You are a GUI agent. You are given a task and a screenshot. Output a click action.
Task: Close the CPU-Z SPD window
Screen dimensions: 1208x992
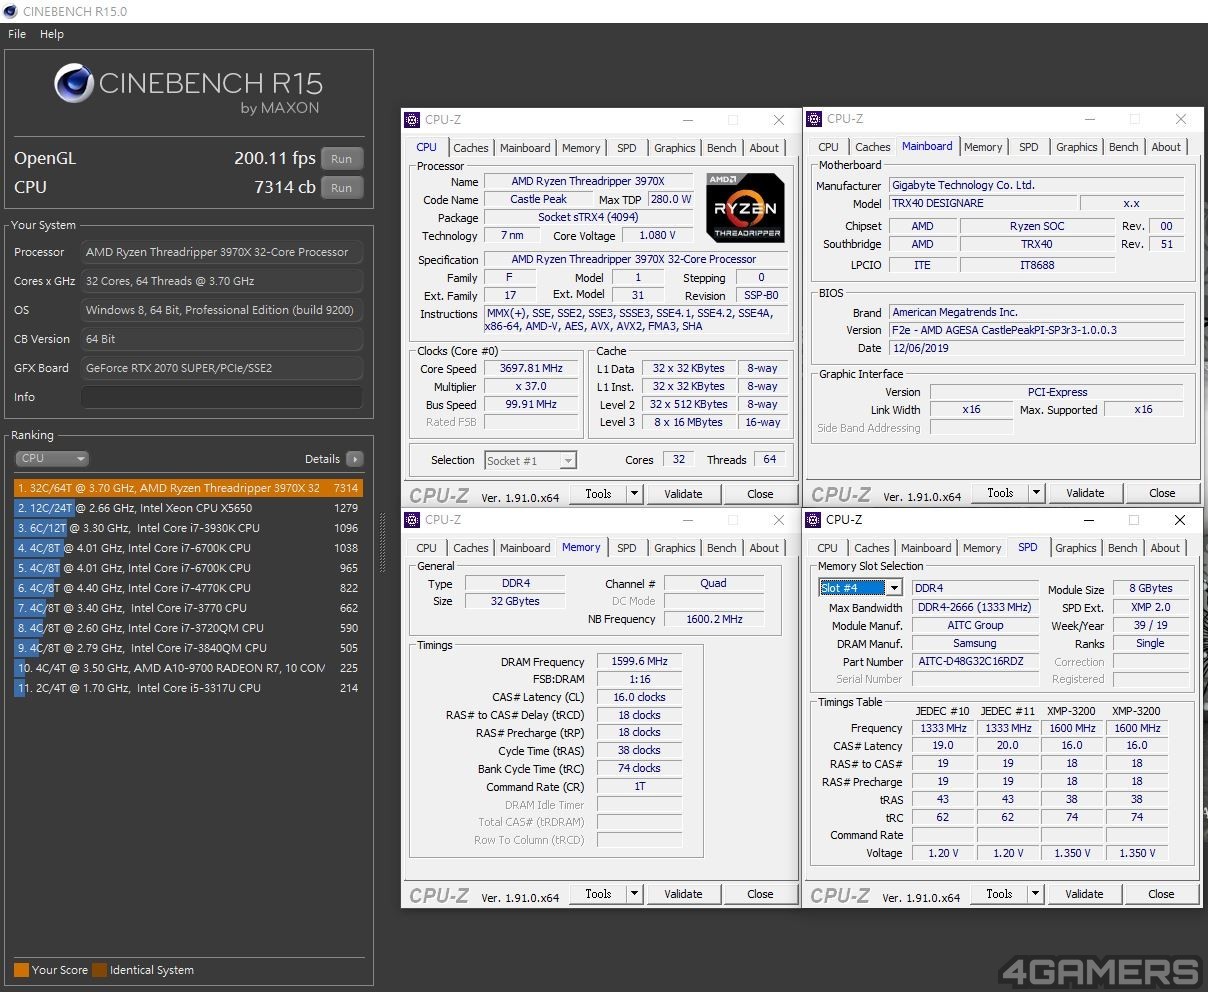pyautogui.click(x=1179, y=520)
